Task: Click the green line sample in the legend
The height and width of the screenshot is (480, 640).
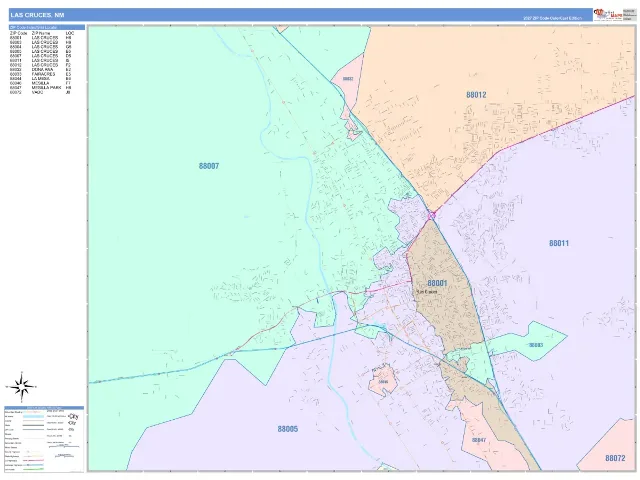Action: click(33, 469)
